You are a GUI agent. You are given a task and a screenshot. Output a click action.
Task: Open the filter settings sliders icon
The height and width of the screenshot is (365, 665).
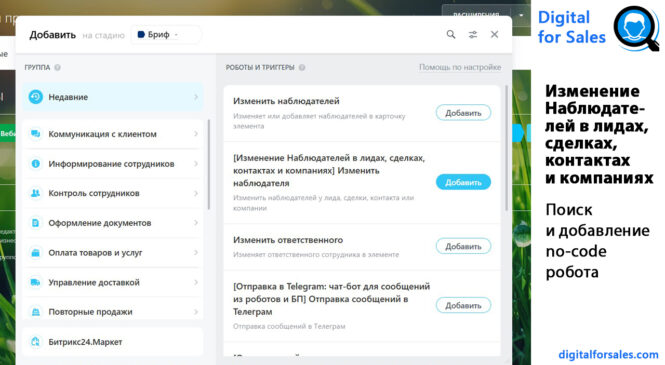pos(472,35)
